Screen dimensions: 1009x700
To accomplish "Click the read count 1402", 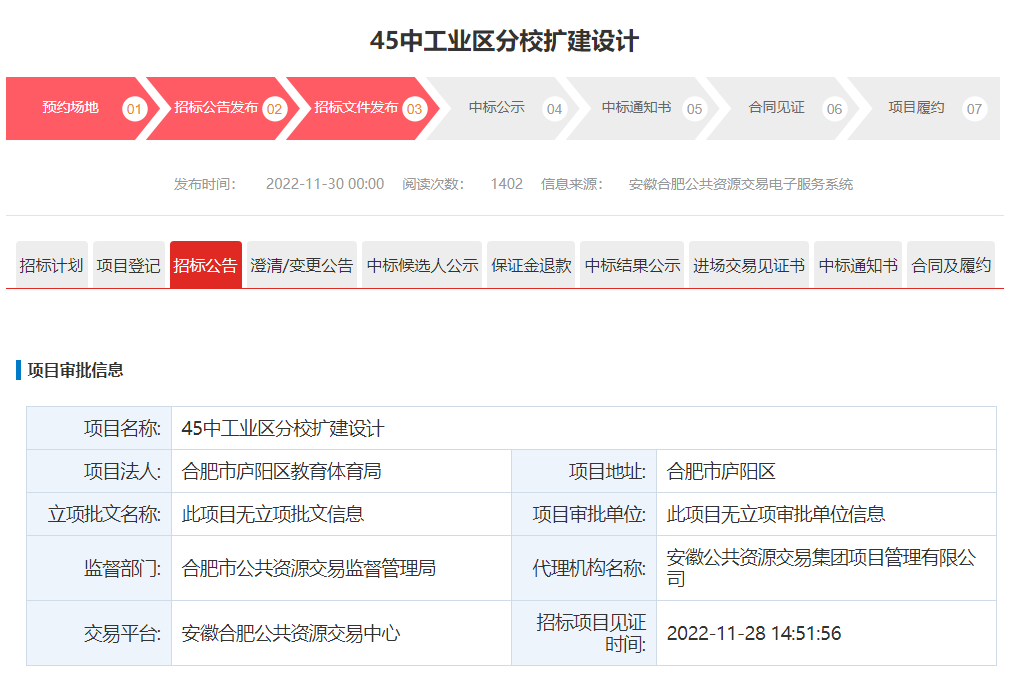I will pos(506,184).
